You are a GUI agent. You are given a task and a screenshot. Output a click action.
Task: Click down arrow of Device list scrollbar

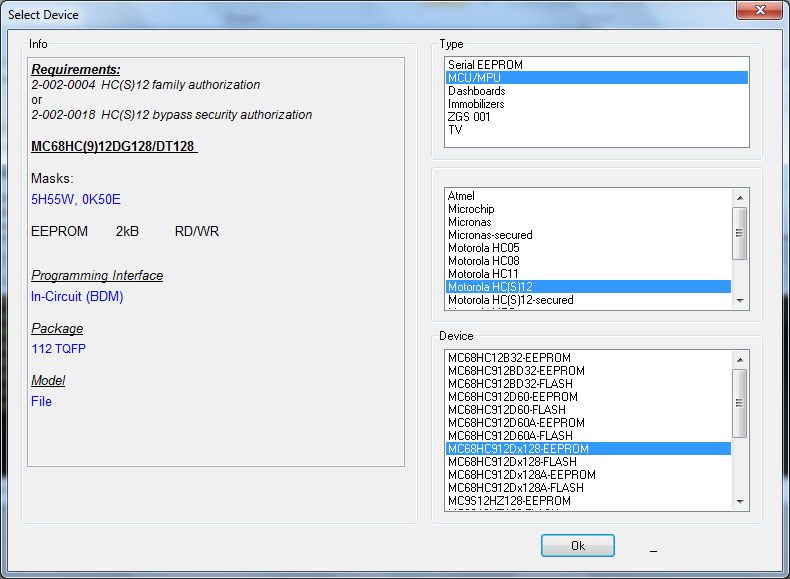point(740,501)
